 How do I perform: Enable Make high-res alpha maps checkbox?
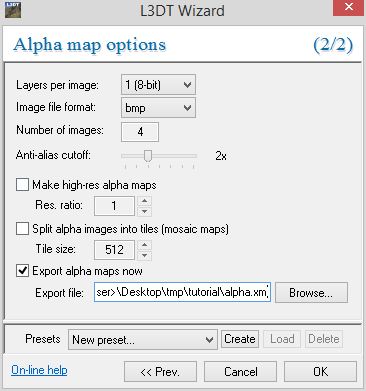[22, 185]
